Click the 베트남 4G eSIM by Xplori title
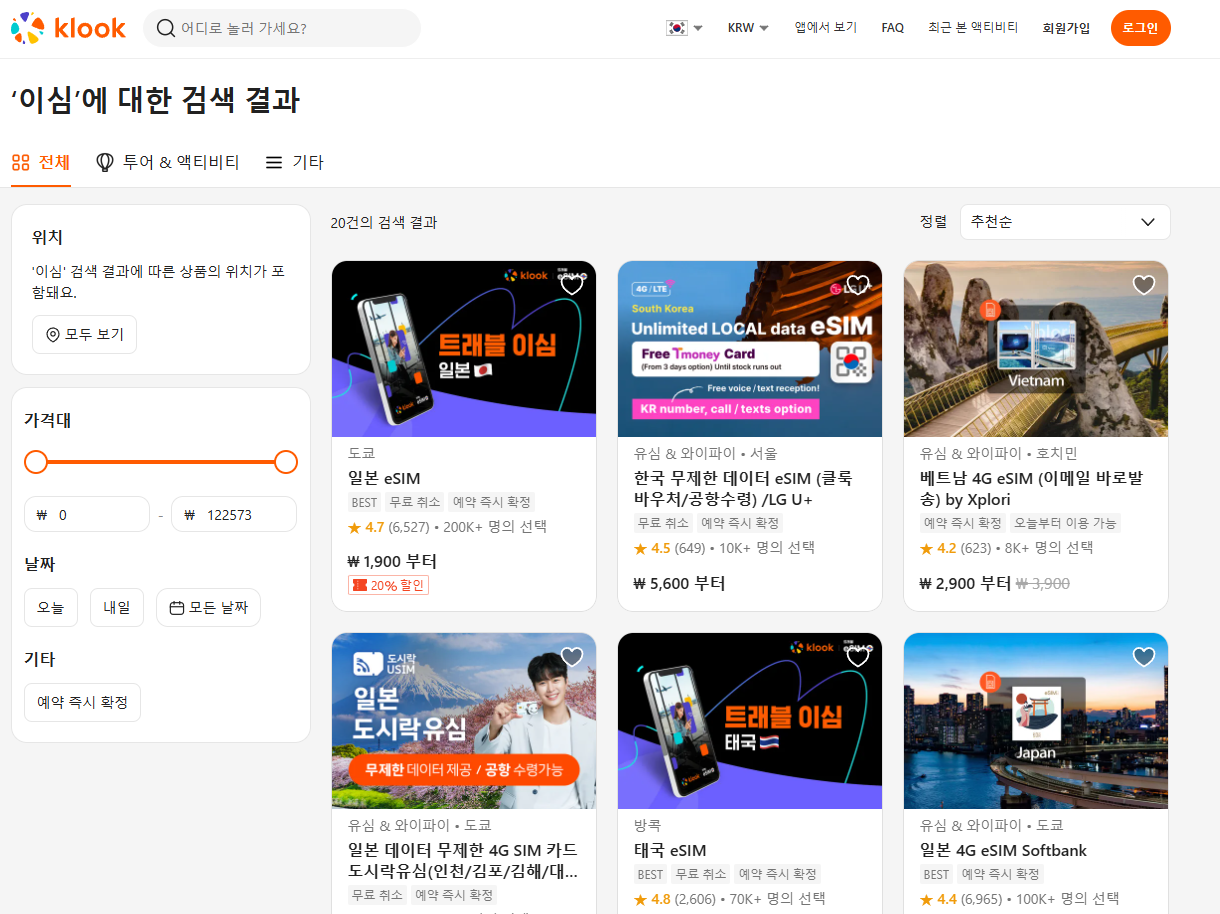The height and width of the screenshot is (914, 1220). point(1031,489)
